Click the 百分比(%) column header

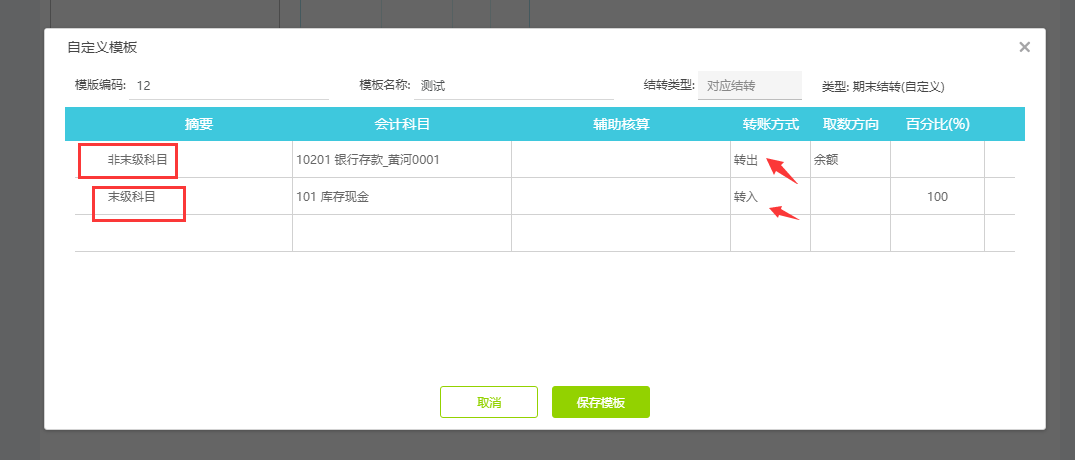coord(937,124)
